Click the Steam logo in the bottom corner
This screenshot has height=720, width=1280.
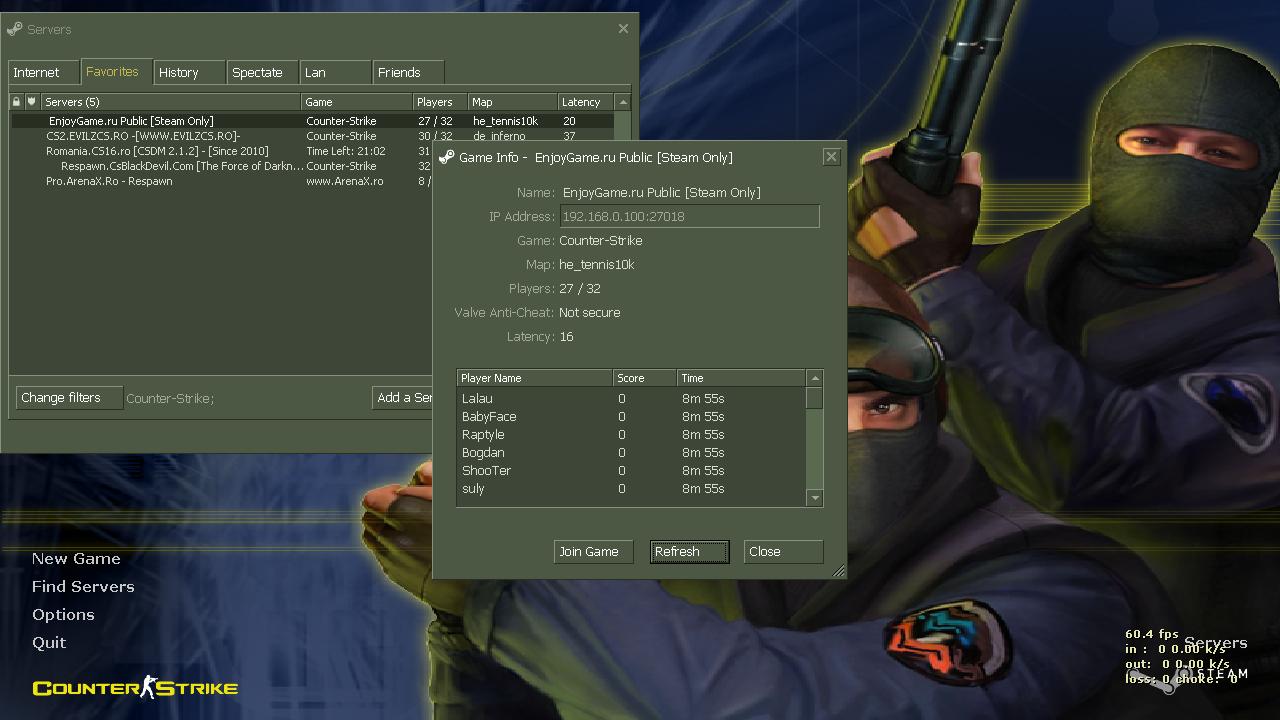(1165, 682)
